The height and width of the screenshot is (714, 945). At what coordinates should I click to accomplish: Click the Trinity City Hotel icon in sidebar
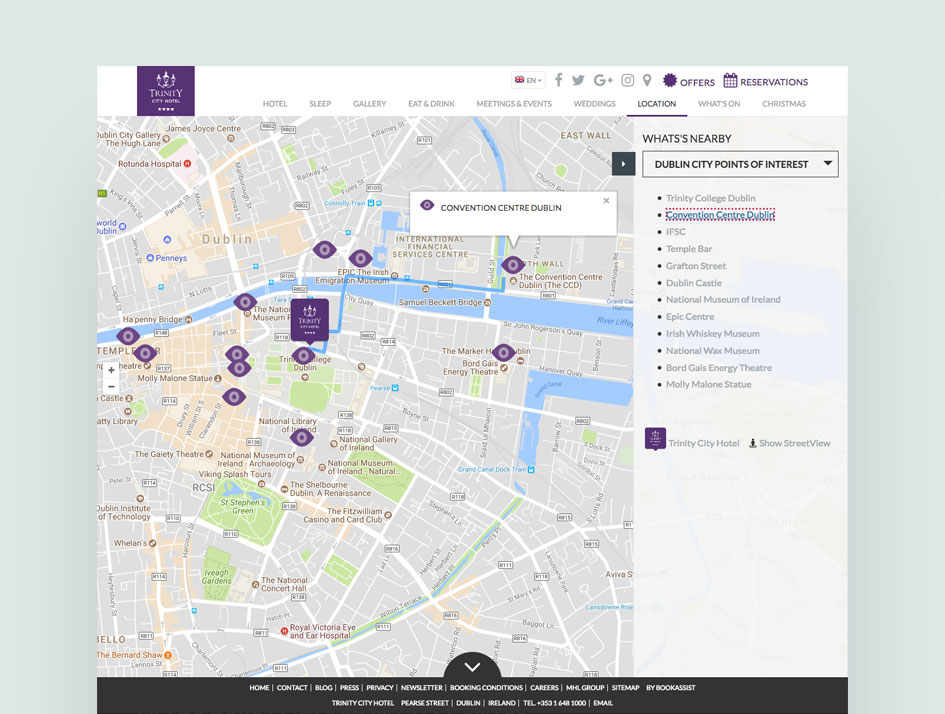coord(655,439)
